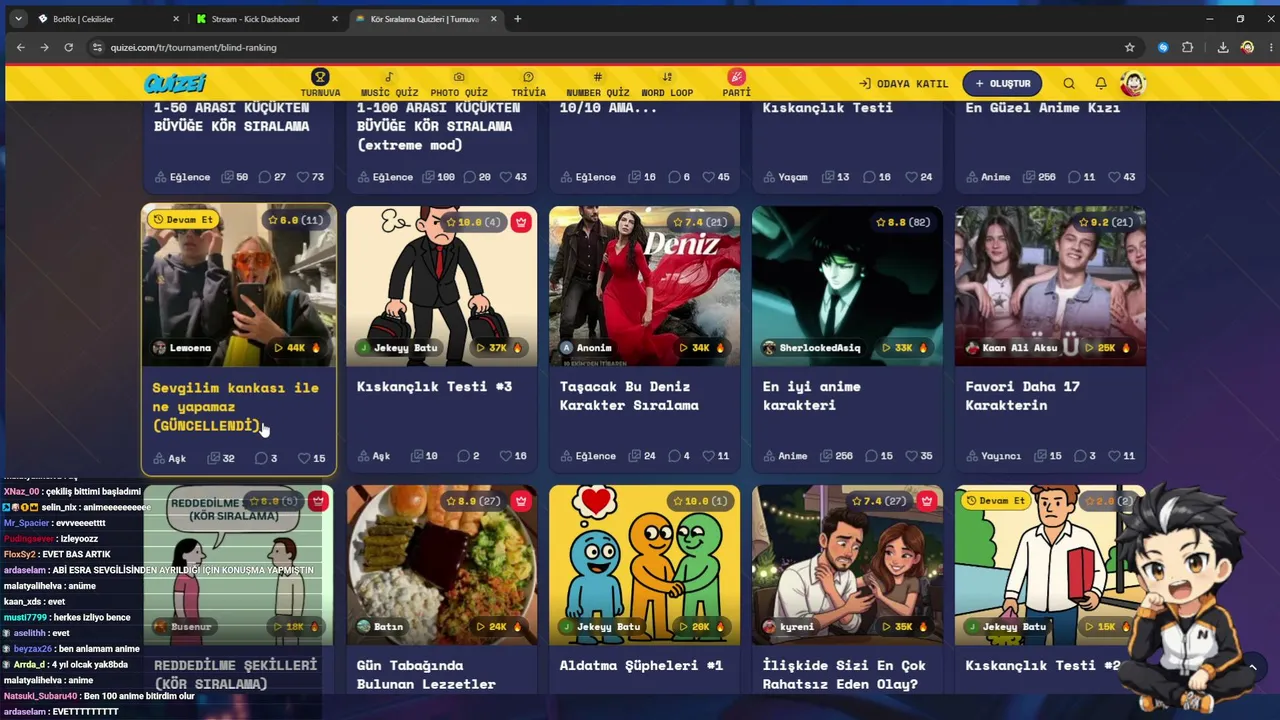Open comments icon on En iyi anime karakteri card
Screen dimensions: 1280x720
[x=872, y=456]
